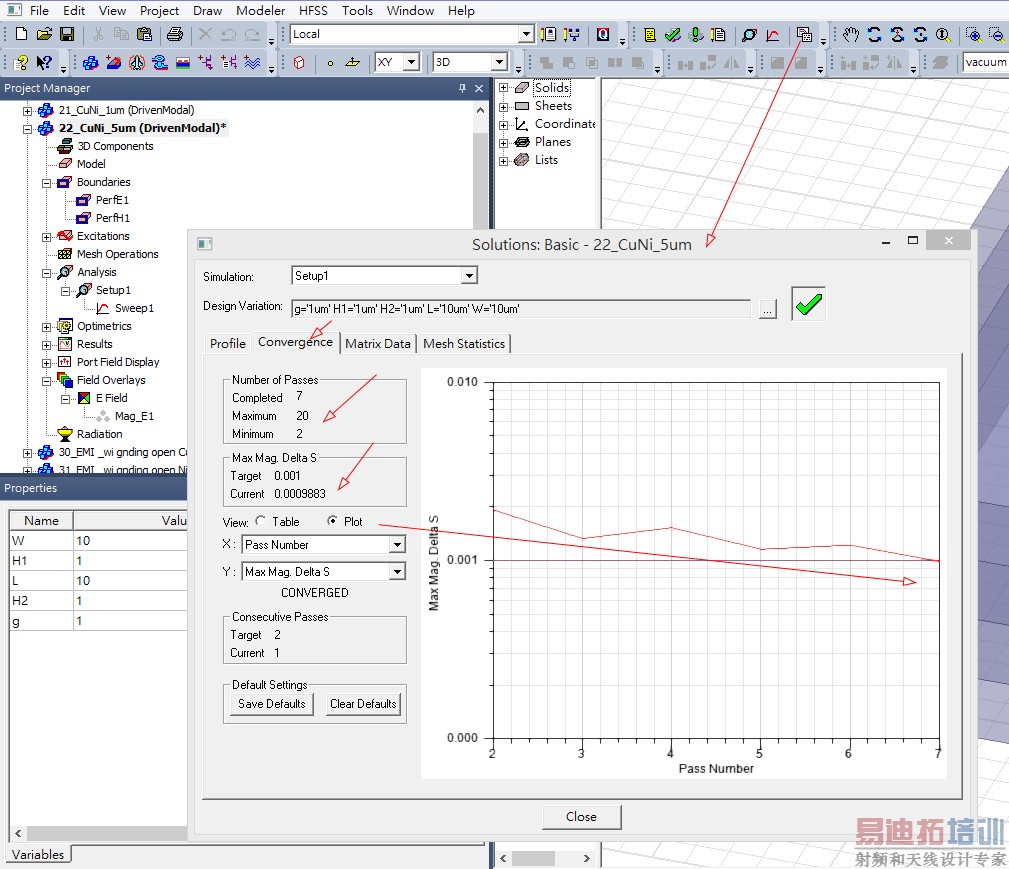The image size is (1009, 869).
Task: Click the Close button in Solutions dialog
Action: (x=581, y=816)
